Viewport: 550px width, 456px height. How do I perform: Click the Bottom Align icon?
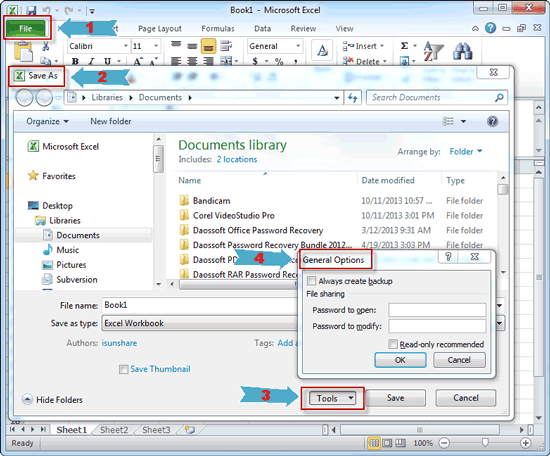pyautogui.click(x=208, y=46)
